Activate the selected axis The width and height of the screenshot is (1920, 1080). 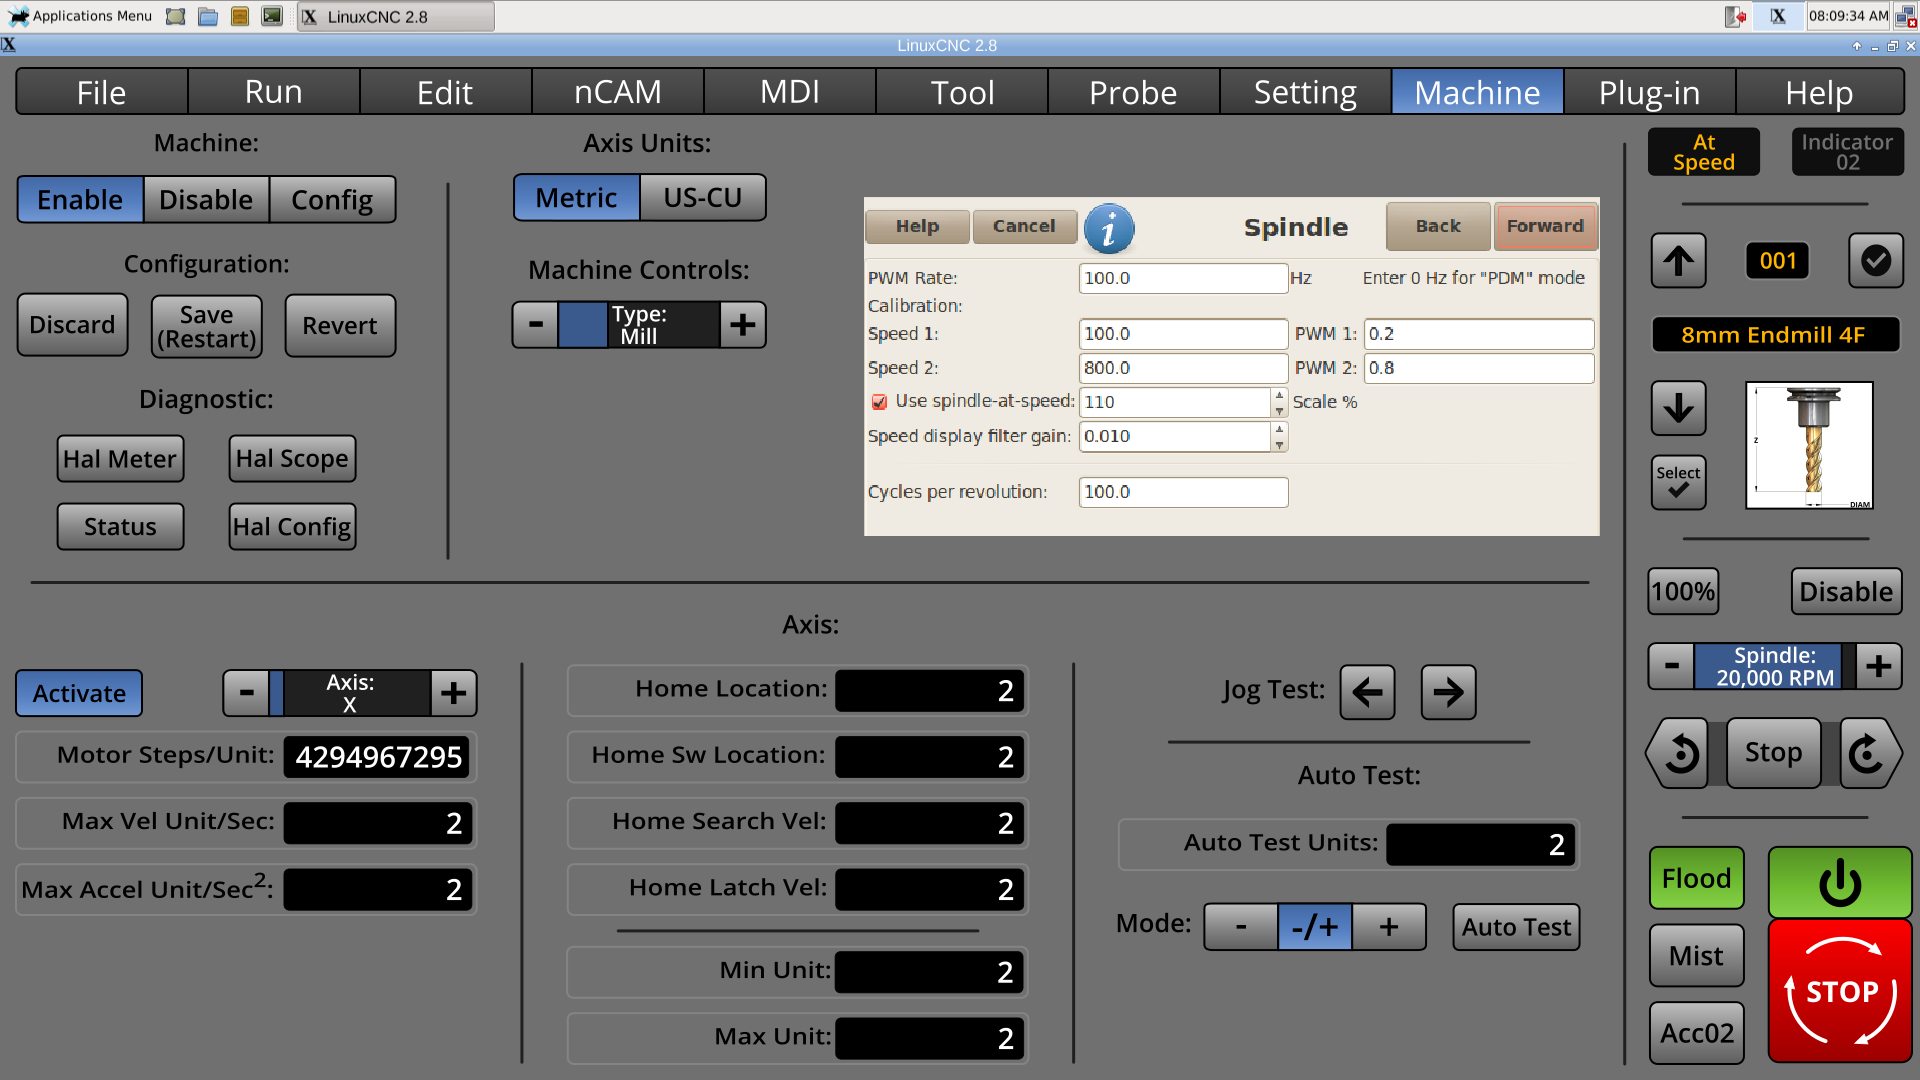click(79, 693)
